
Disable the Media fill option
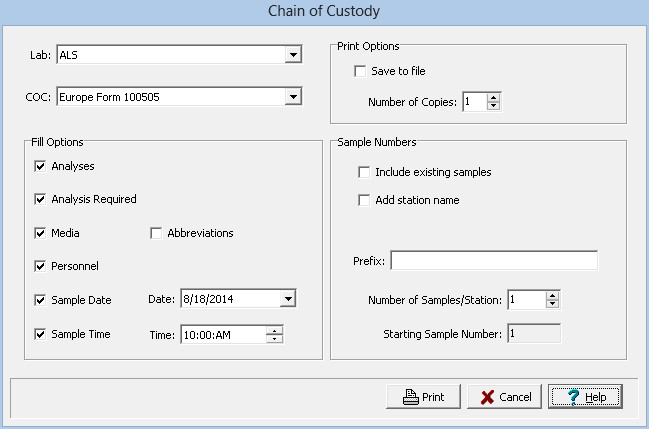(x=41, y=233)
